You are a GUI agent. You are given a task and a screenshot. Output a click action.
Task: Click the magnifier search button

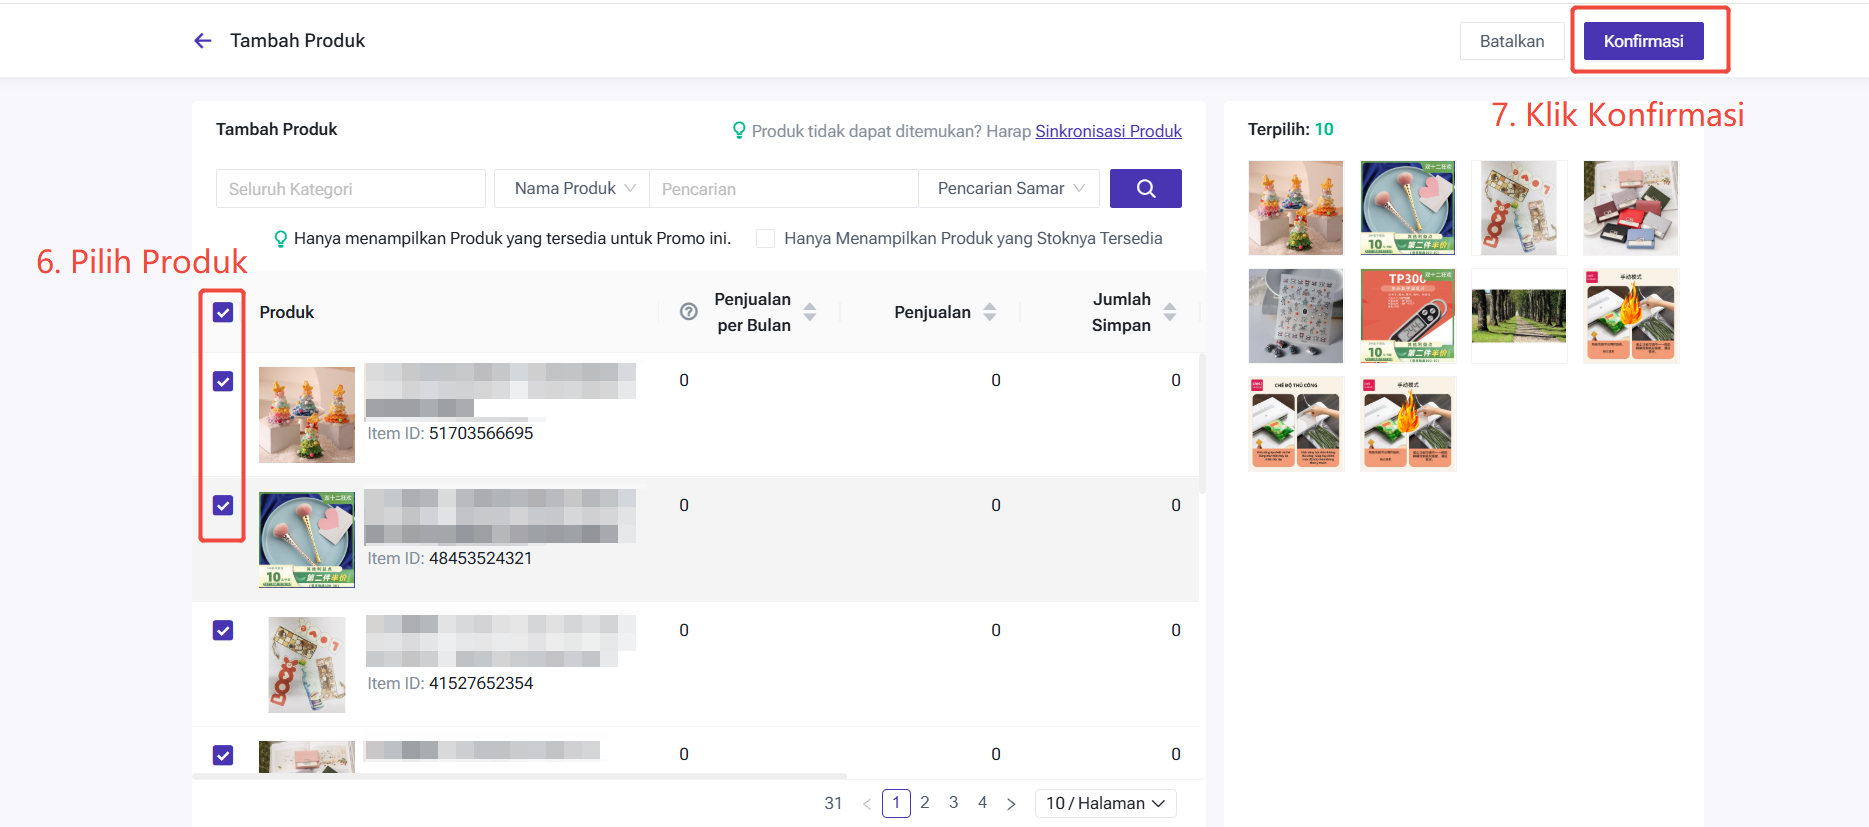(x=1145, y=189)
